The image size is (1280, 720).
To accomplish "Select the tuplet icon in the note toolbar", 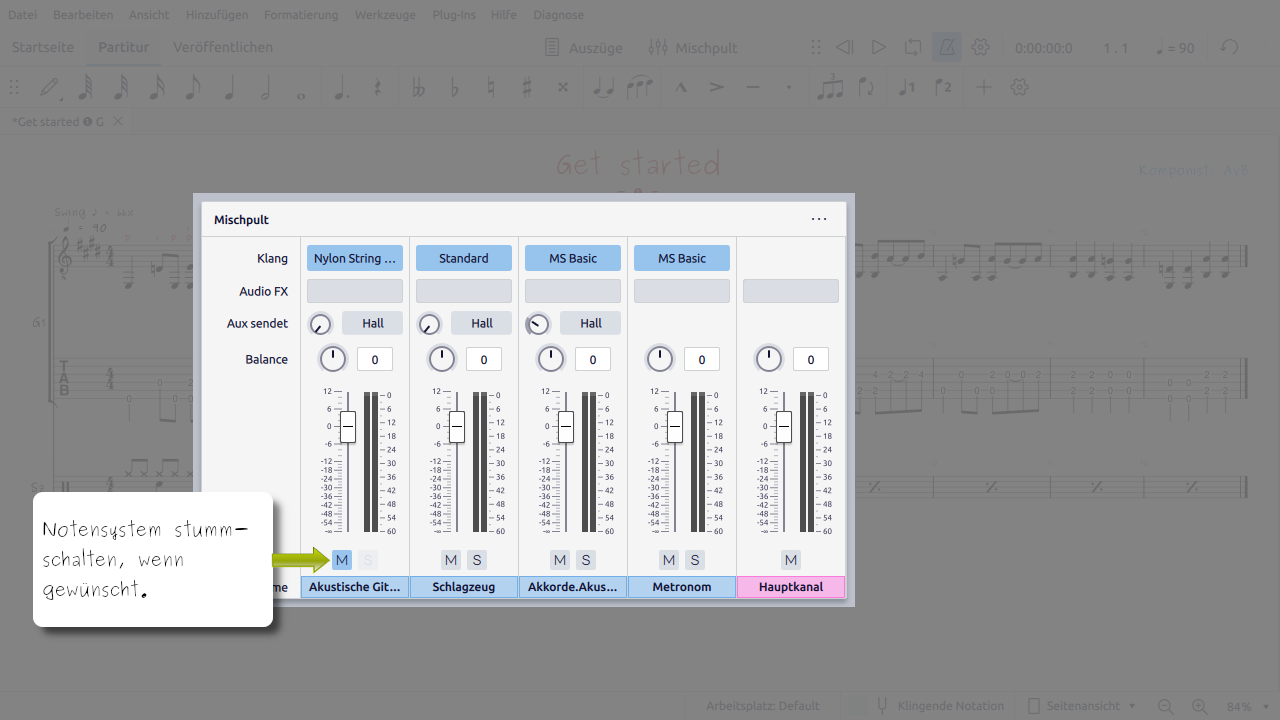I will point(830,88).
